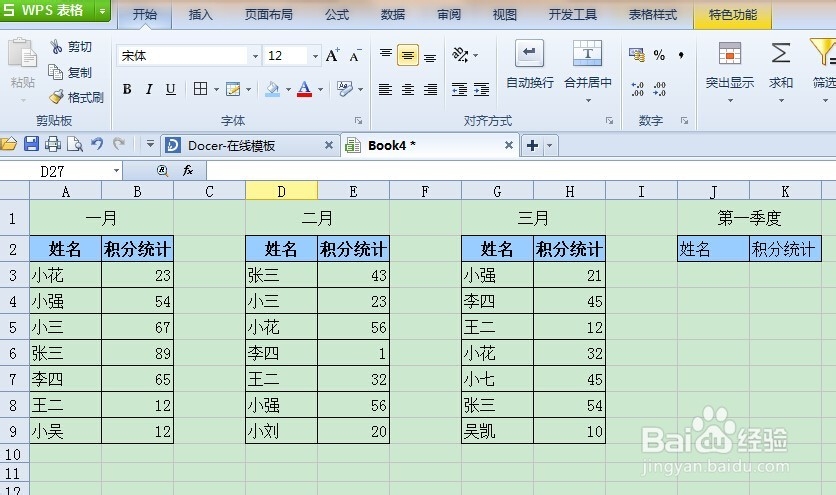Click the Copy (复制) icon

[55, 71]
